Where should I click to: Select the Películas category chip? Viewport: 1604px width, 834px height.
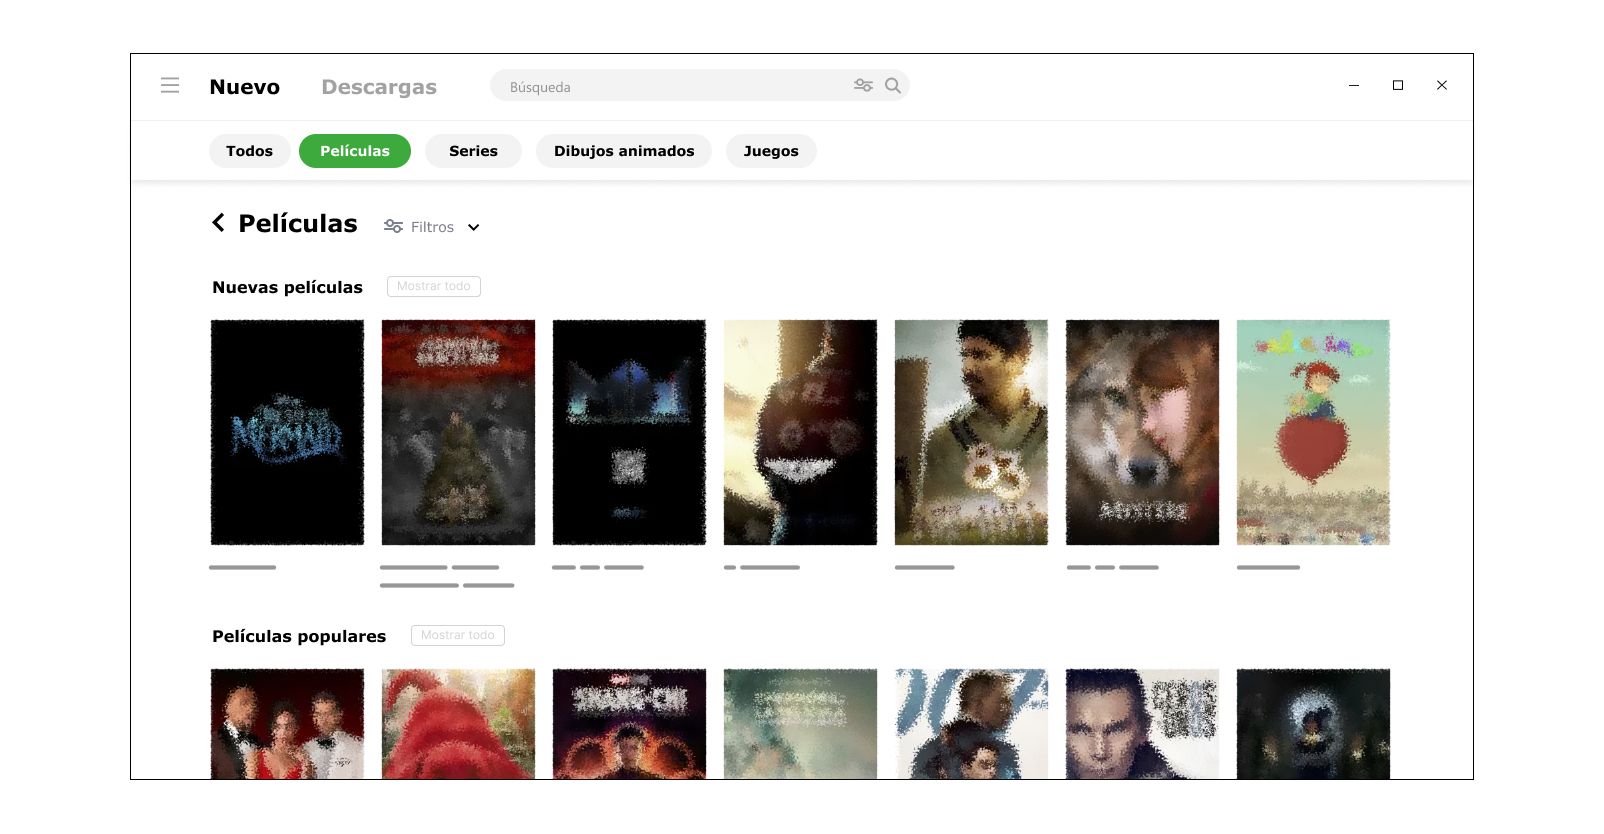click(x=355, y=151)
